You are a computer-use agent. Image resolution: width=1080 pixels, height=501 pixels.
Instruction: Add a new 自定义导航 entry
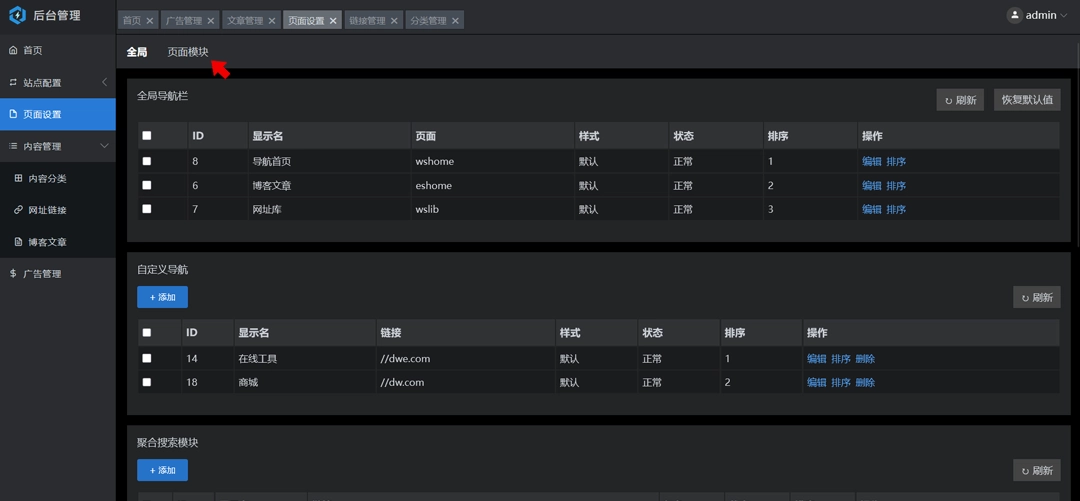(162, 297)
